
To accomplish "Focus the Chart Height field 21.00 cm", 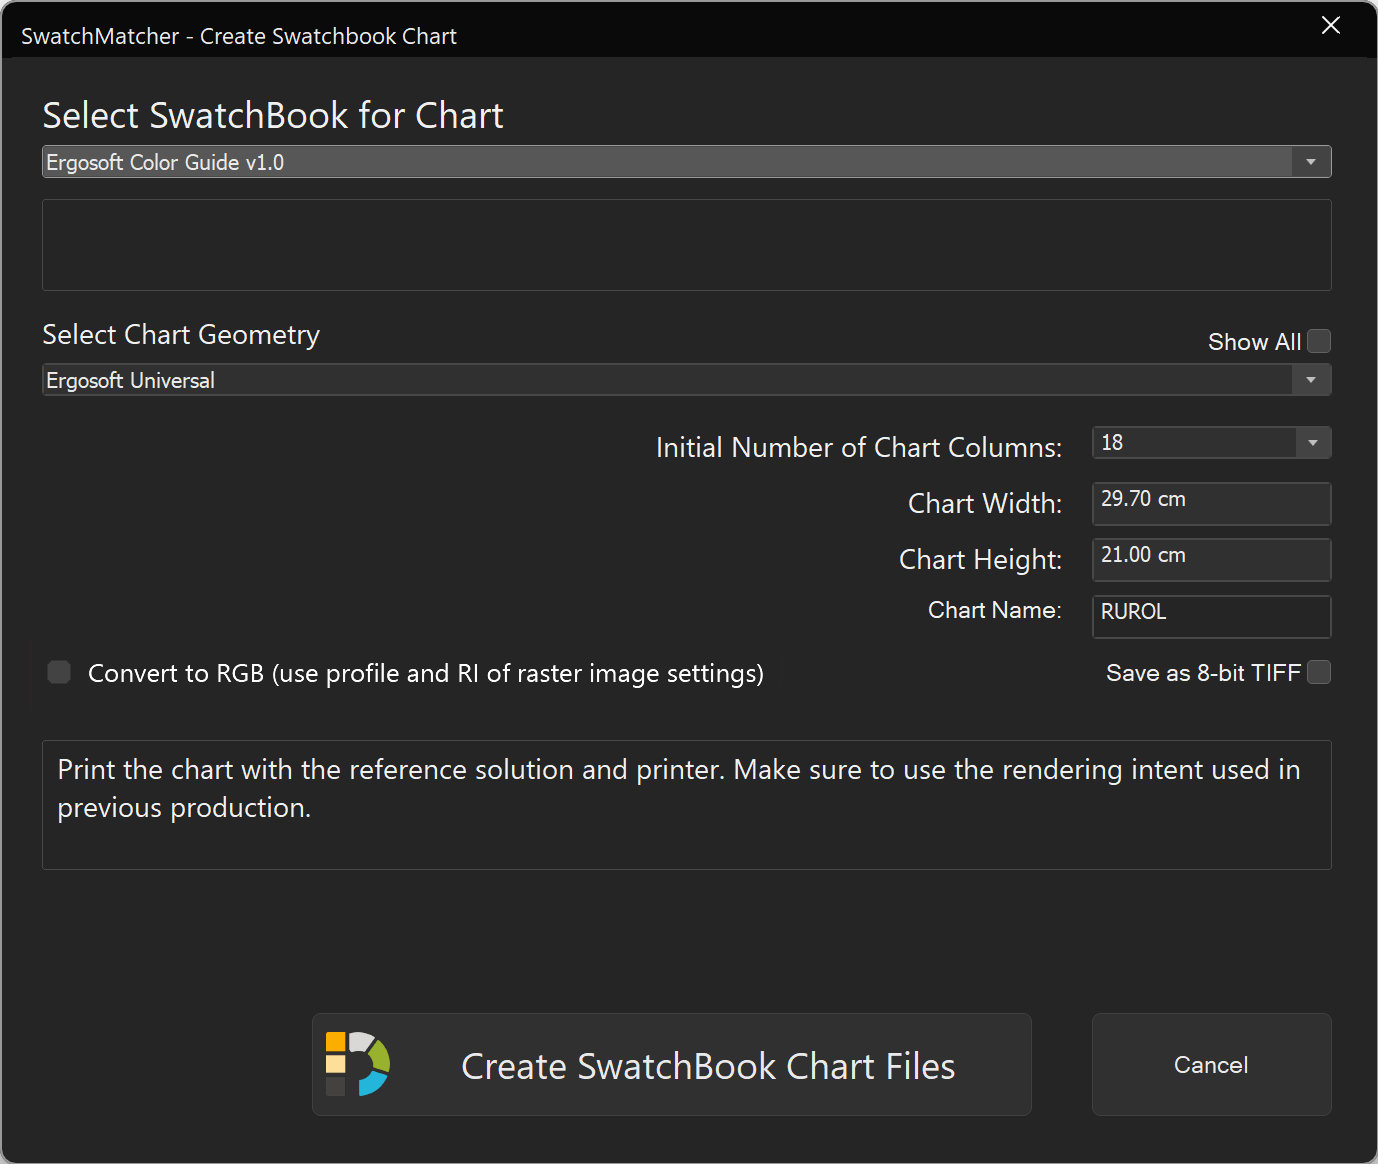I will [x=1211, y=559].
